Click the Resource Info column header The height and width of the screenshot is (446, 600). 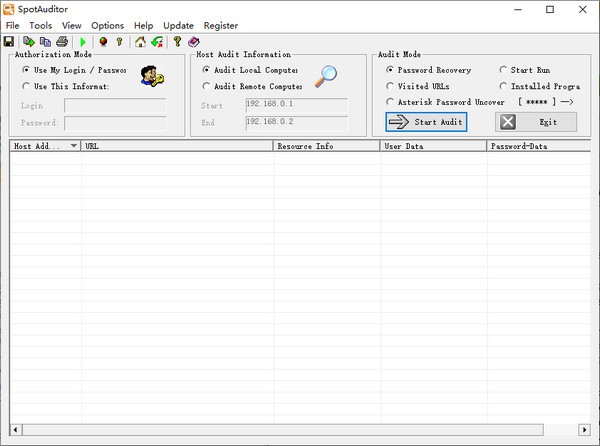tap(326, 146)
